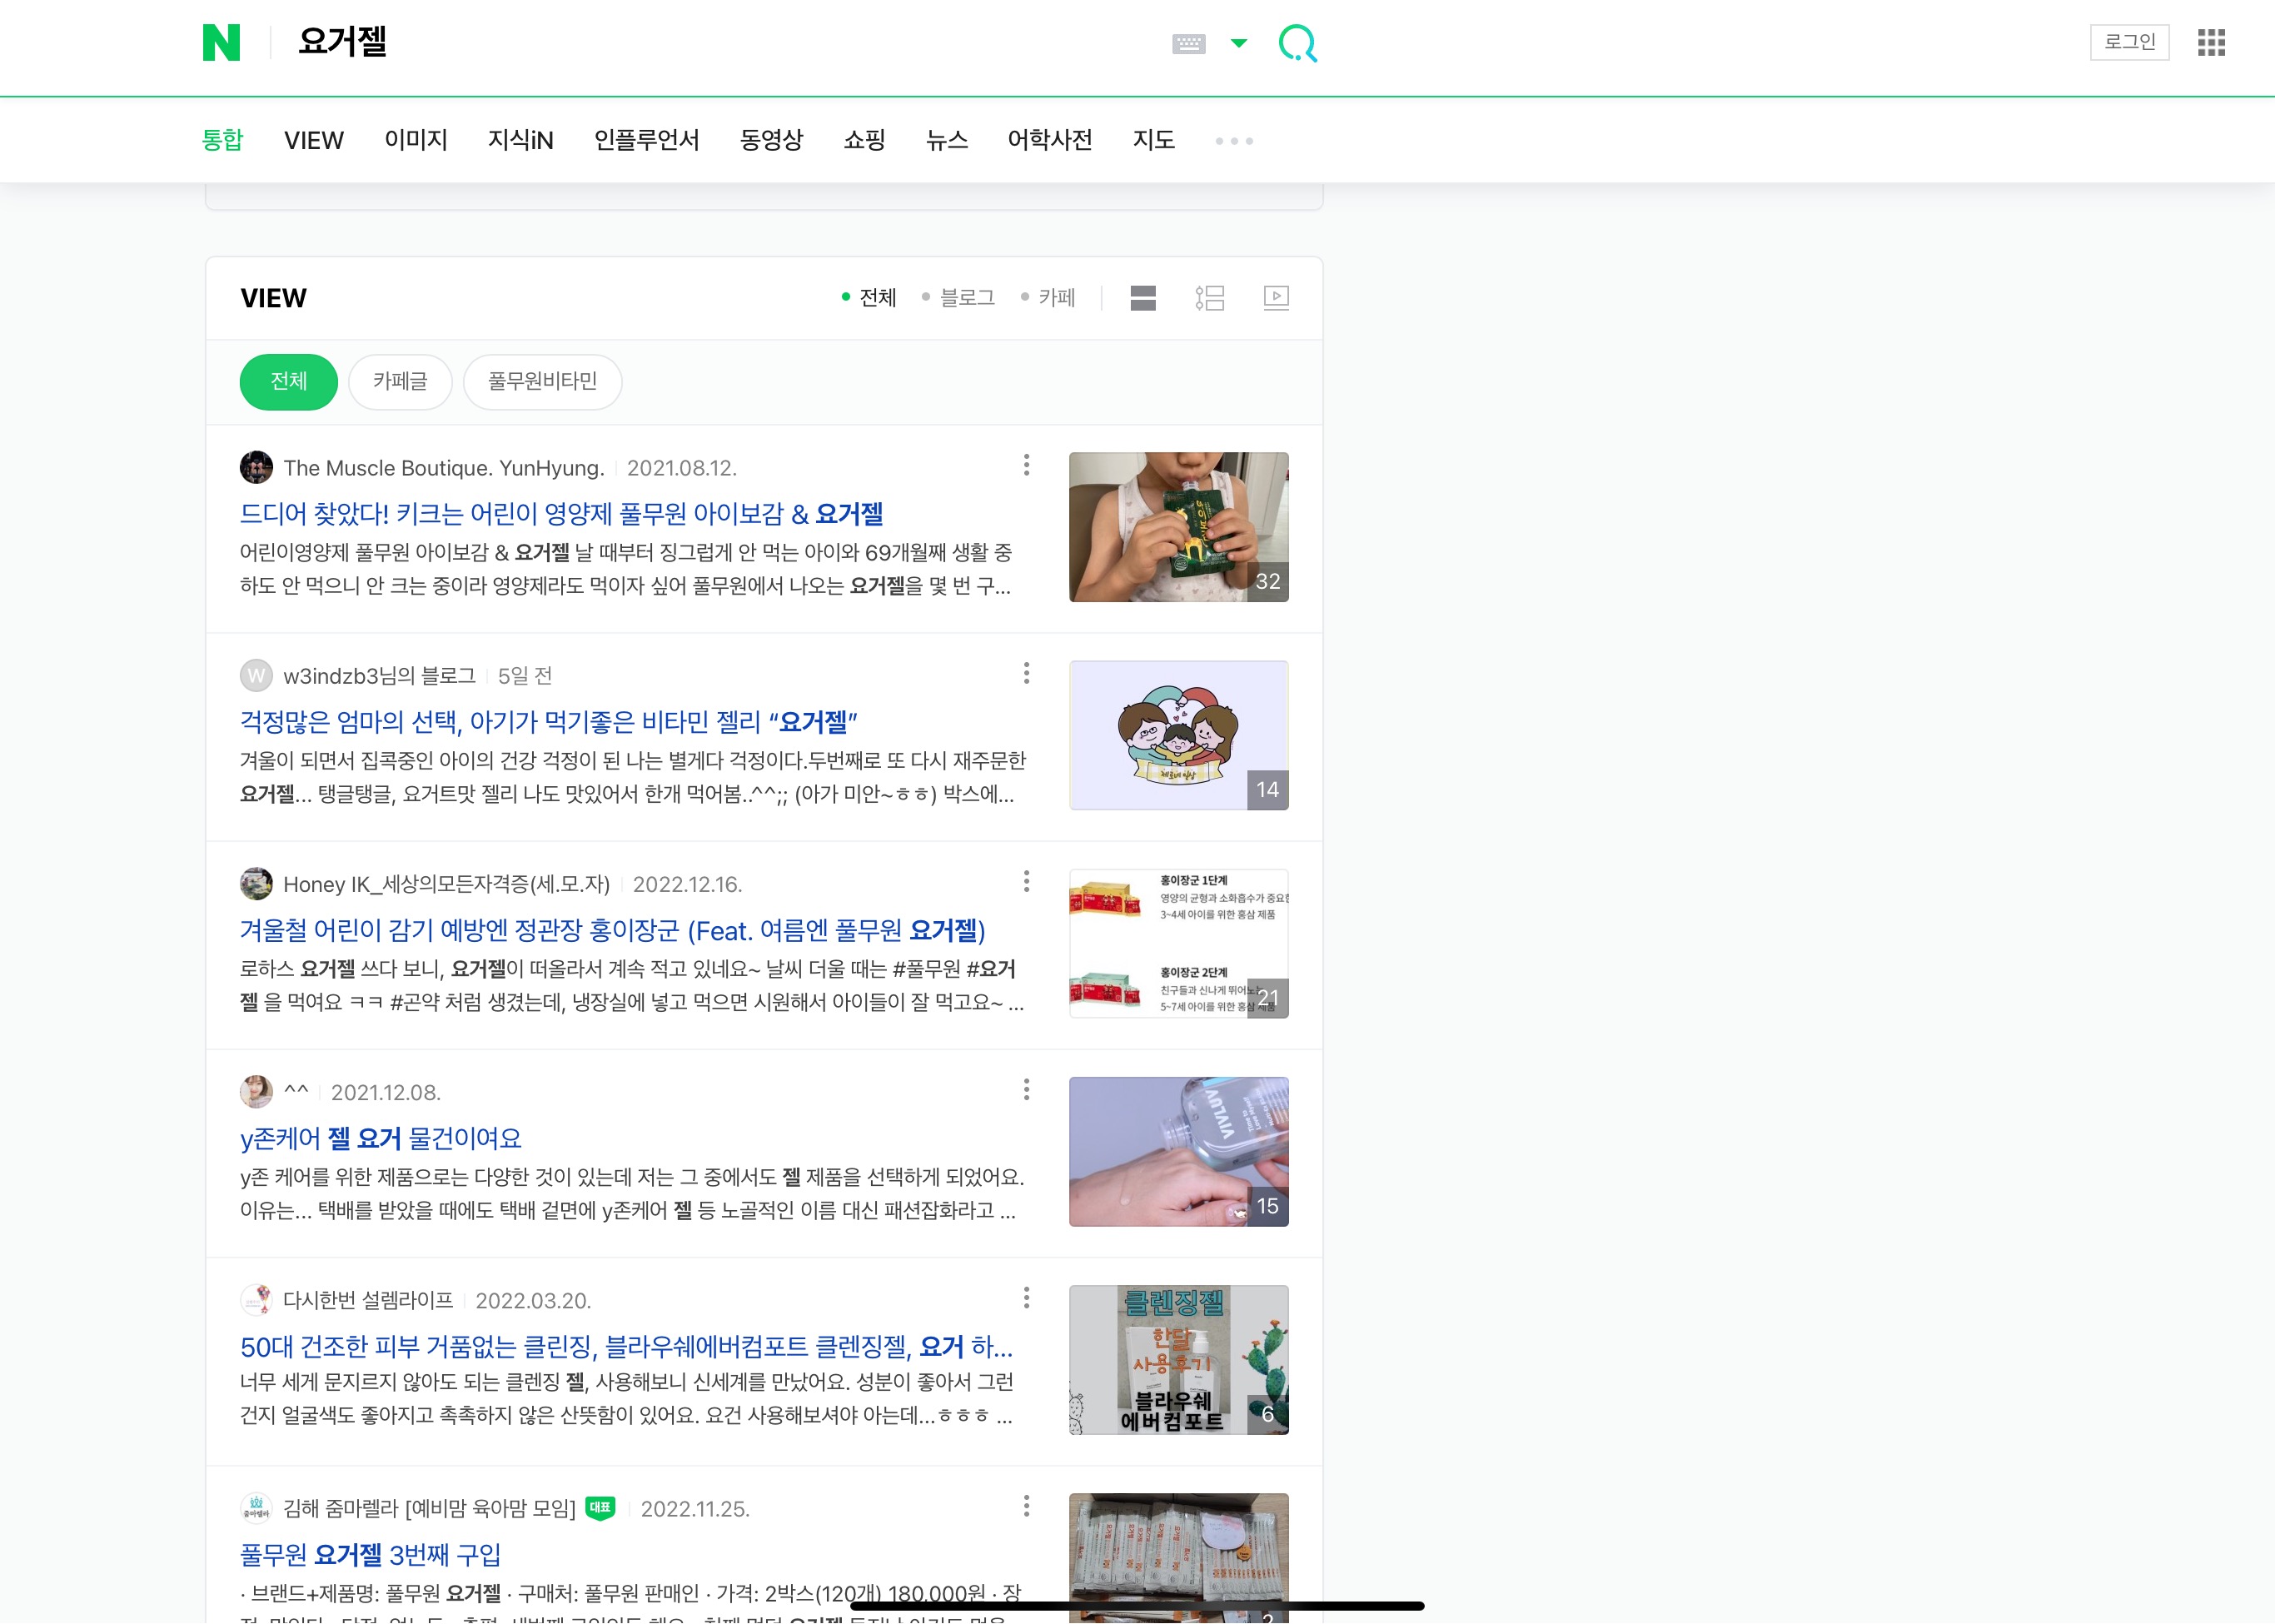Open hand with gel bottle thumbnail
Image resolution: width=2275 pixels, height=1624 pixels.
tap(1178, 1151)
